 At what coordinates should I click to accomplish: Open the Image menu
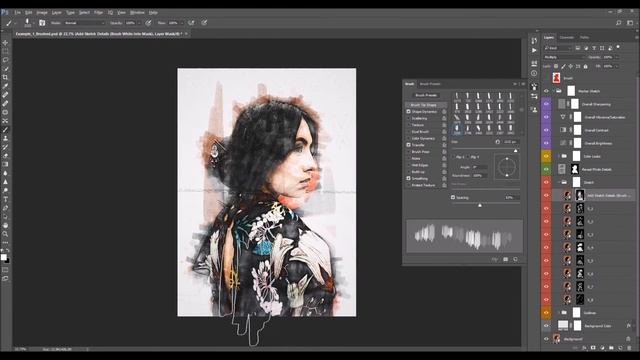click(42, 13)
